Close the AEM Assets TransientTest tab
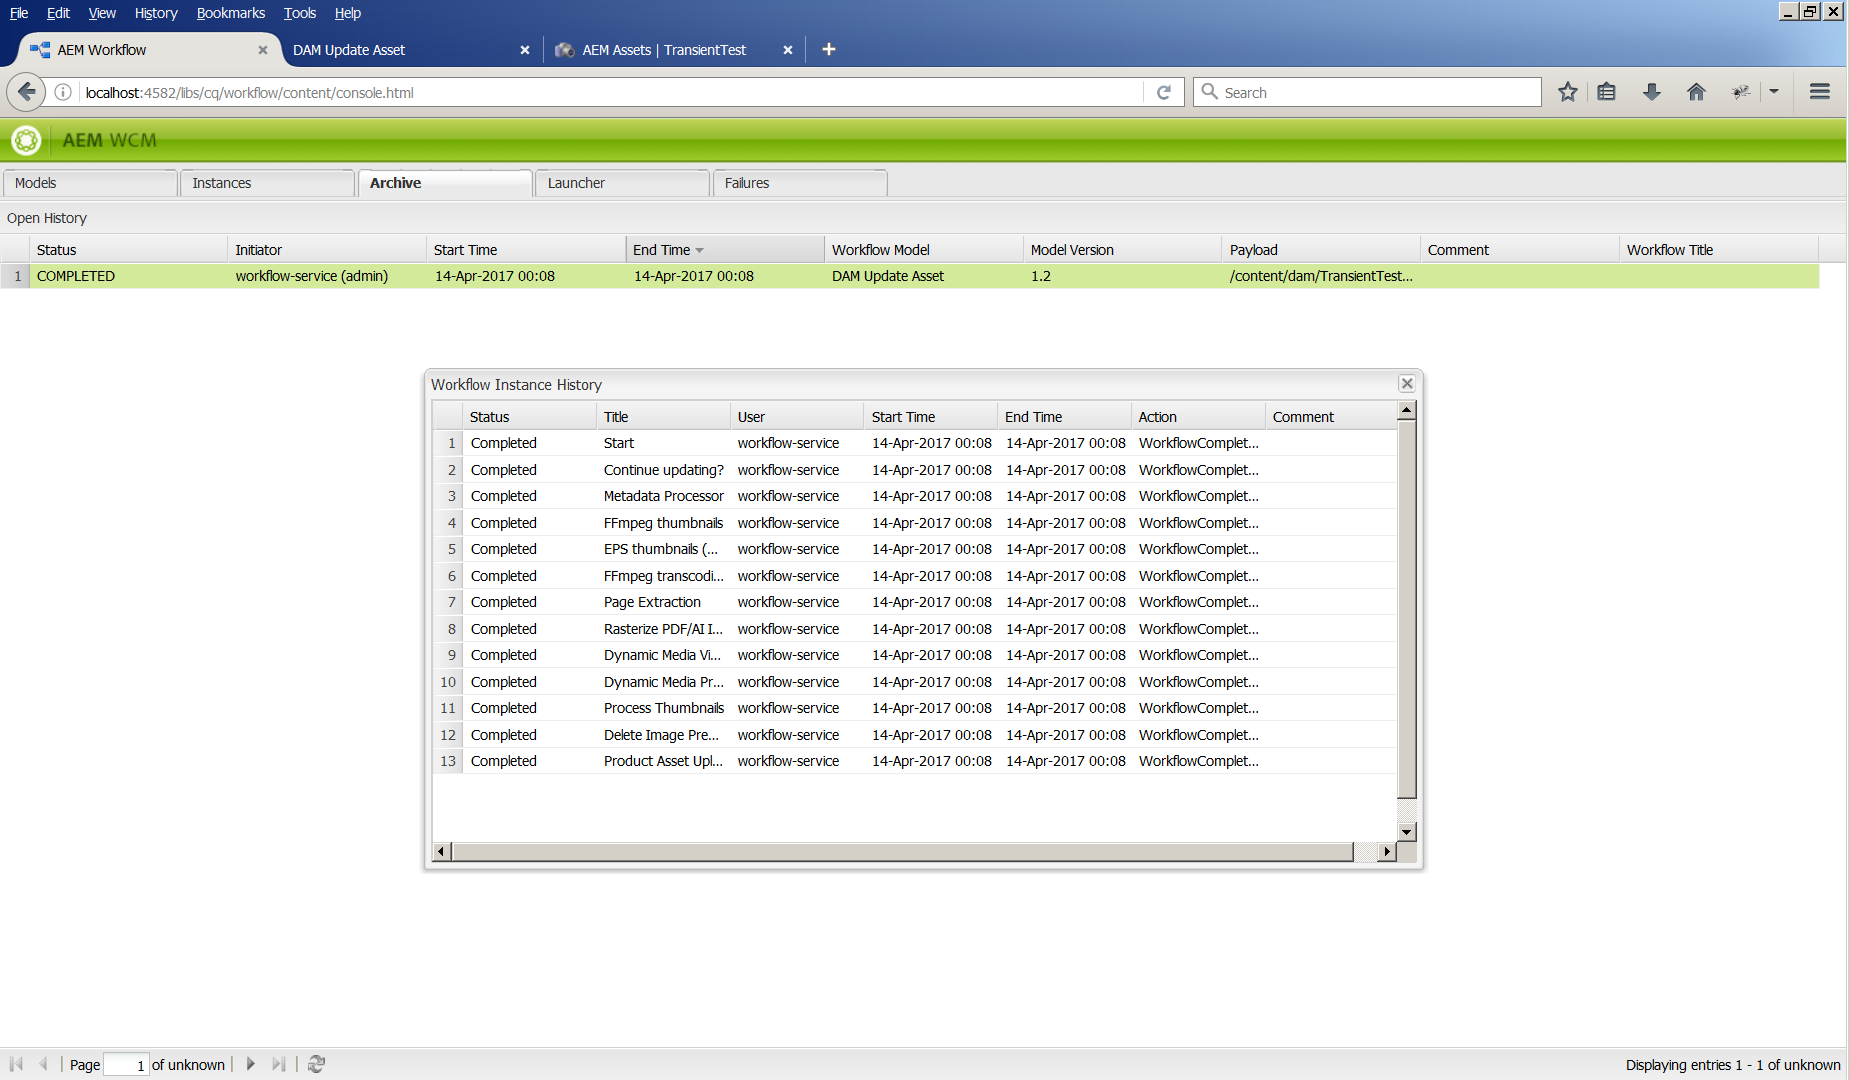This screenshot has height=1080, width=1850. pyautogui.click(x=788, y=50)
